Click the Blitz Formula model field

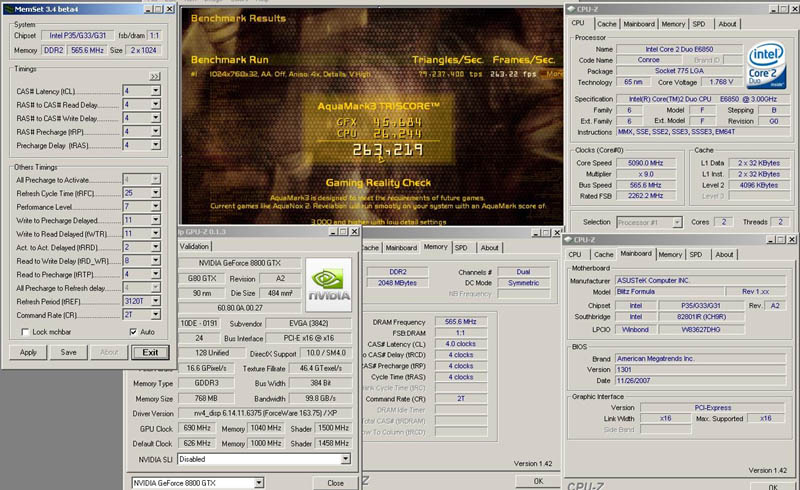point(669,291)
